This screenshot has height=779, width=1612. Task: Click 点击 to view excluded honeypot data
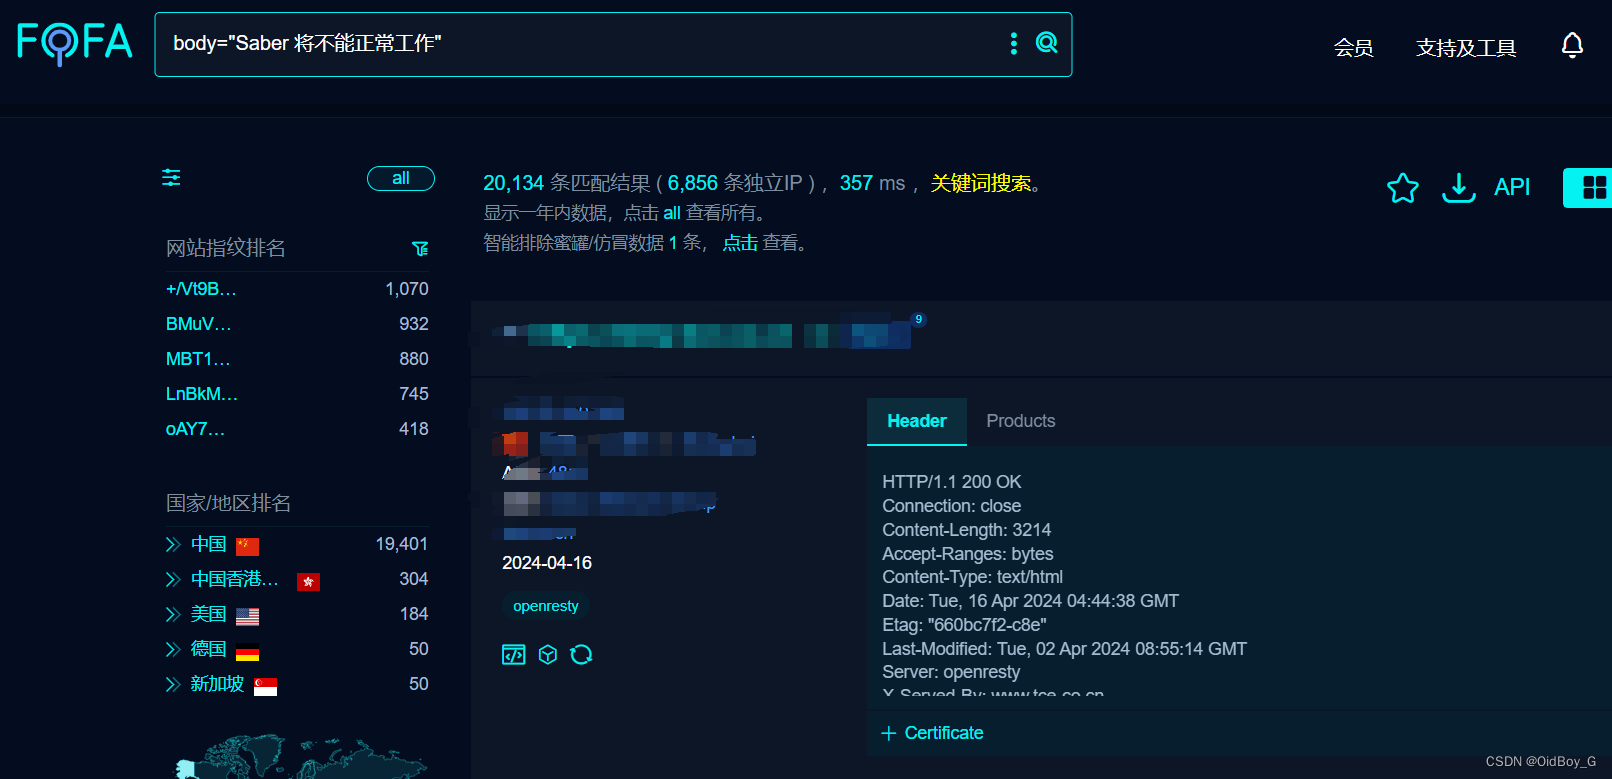[x=740, y=243]
